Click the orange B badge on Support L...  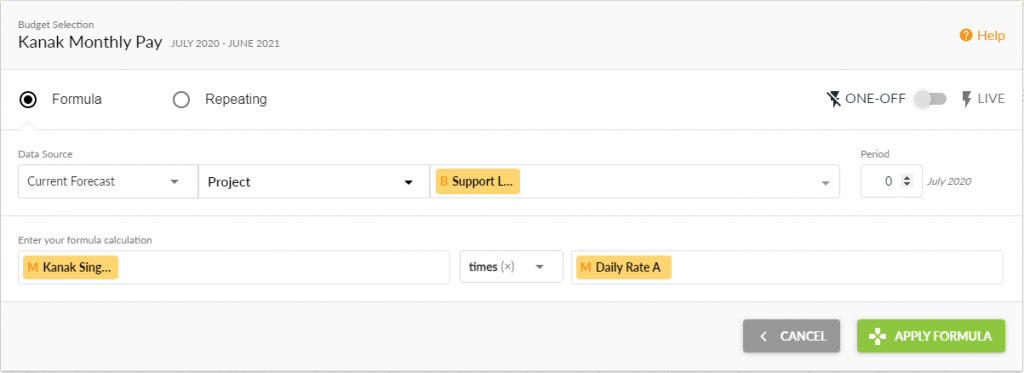point(444,182)
